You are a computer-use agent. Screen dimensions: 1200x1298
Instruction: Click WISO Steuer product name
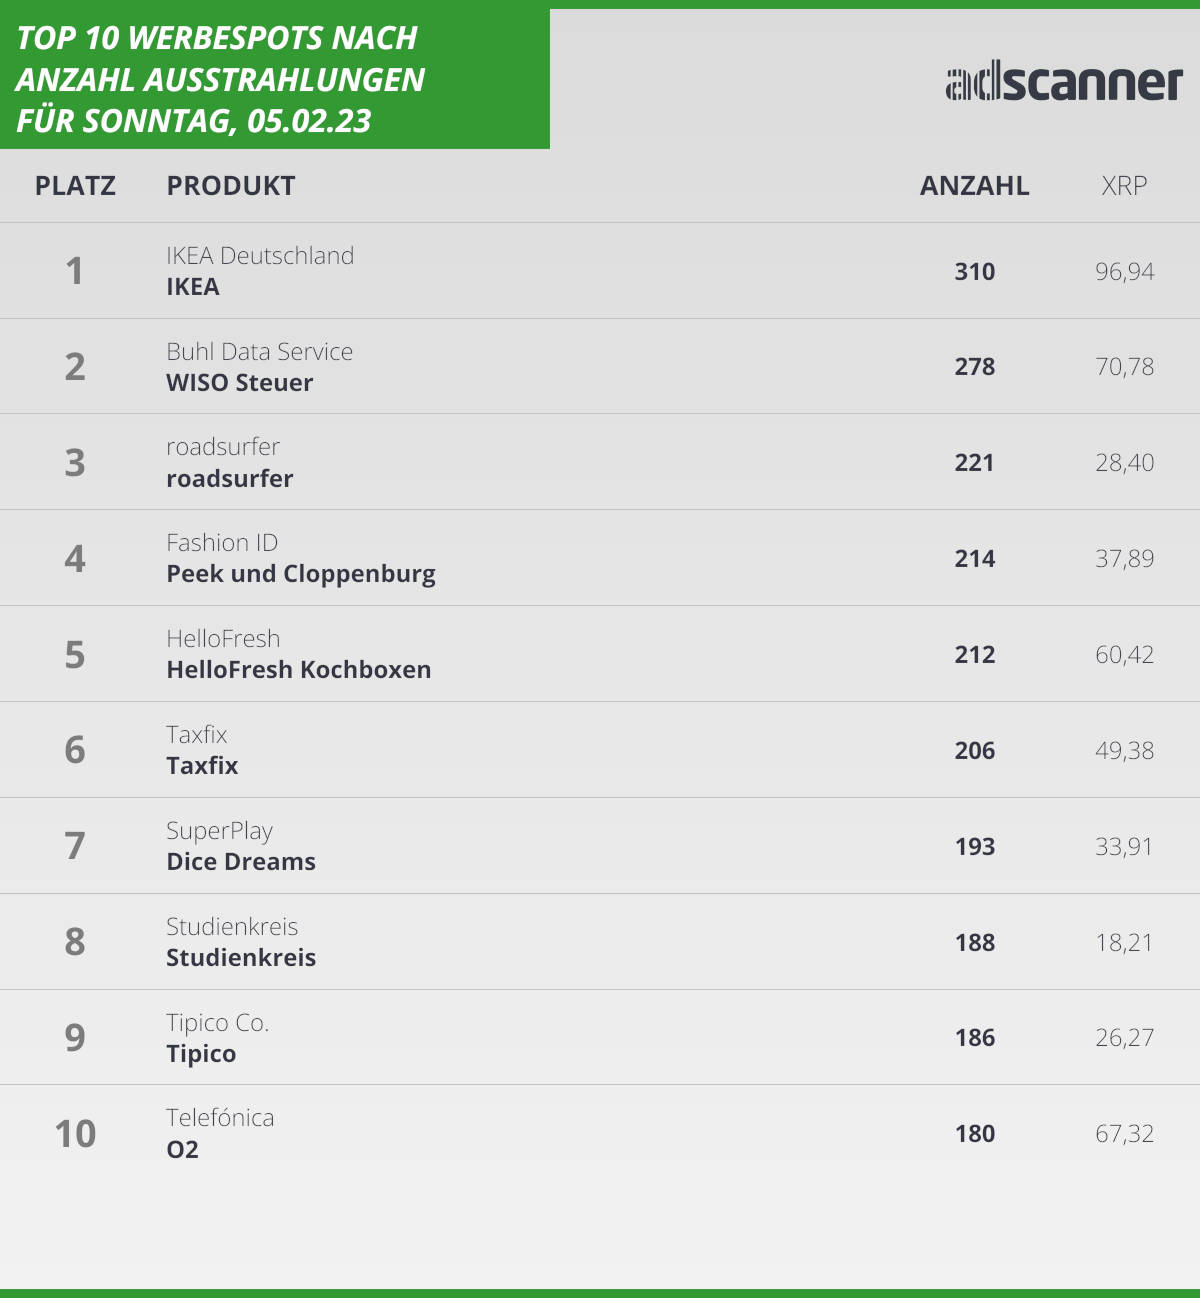click(240, 383)
